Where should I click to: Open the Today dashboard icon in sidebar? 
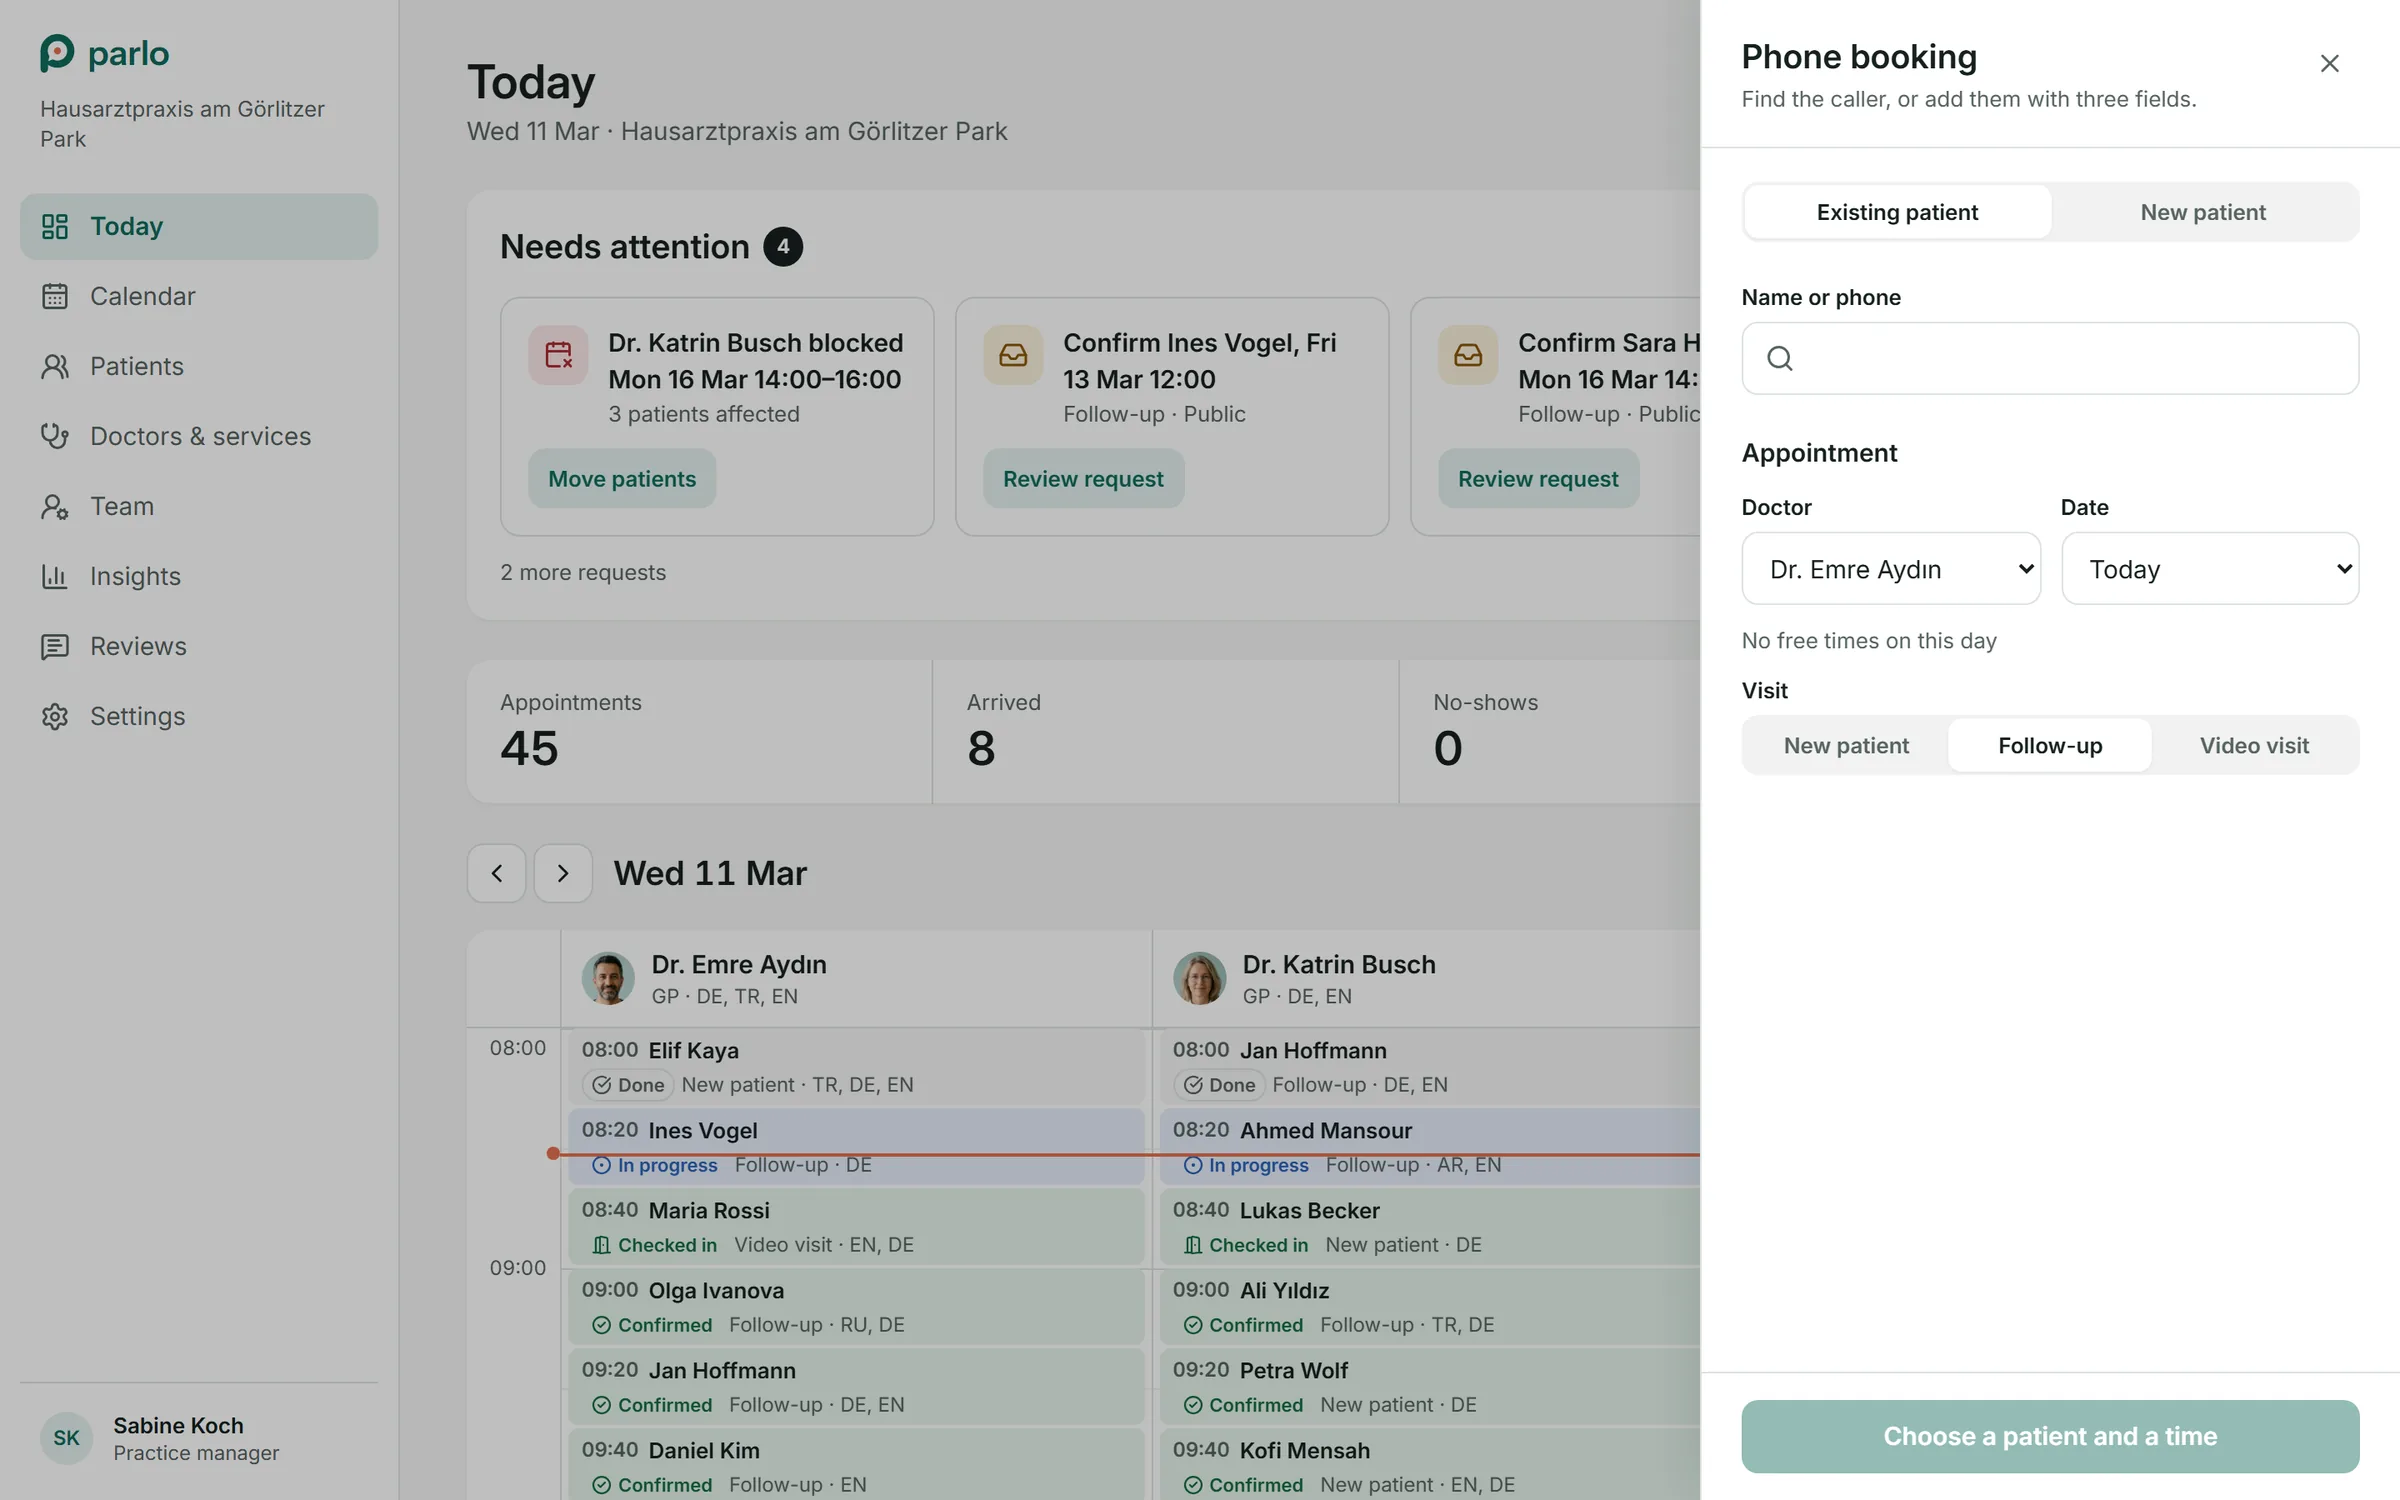[55, 226]
